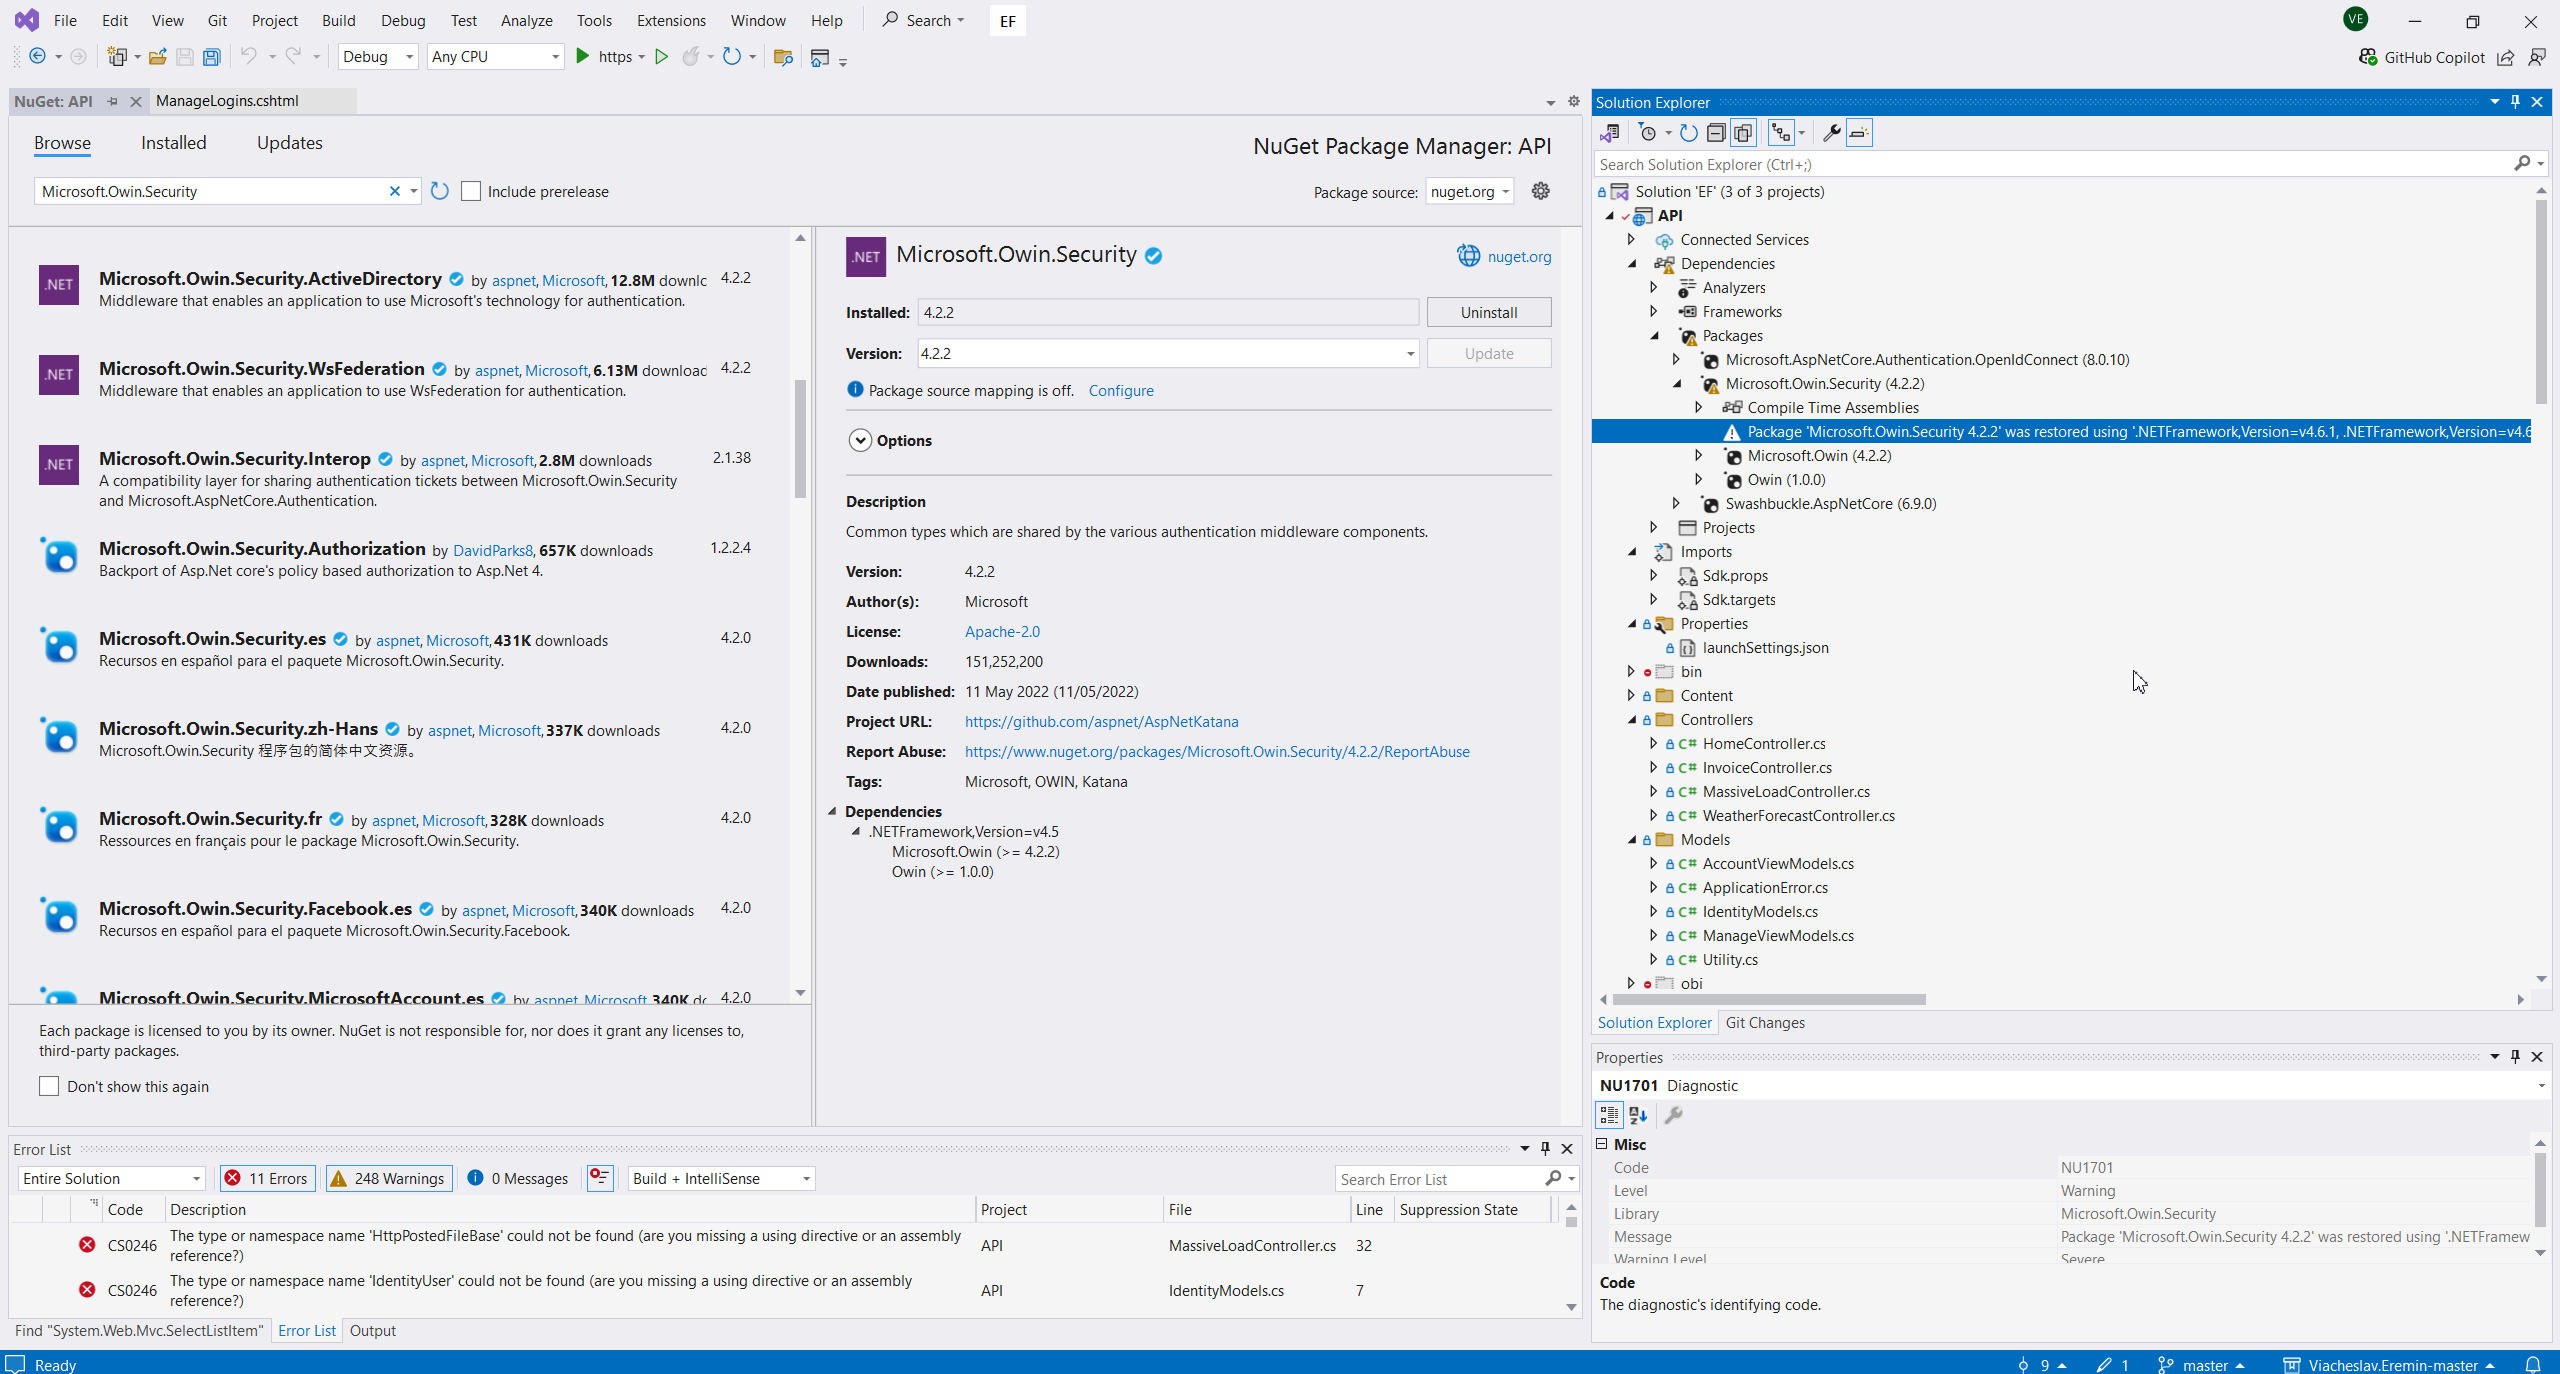Open the Apache-2.0 license link
The height and width of the screenshot is (1374, 2560).
tap(1002, 631)
